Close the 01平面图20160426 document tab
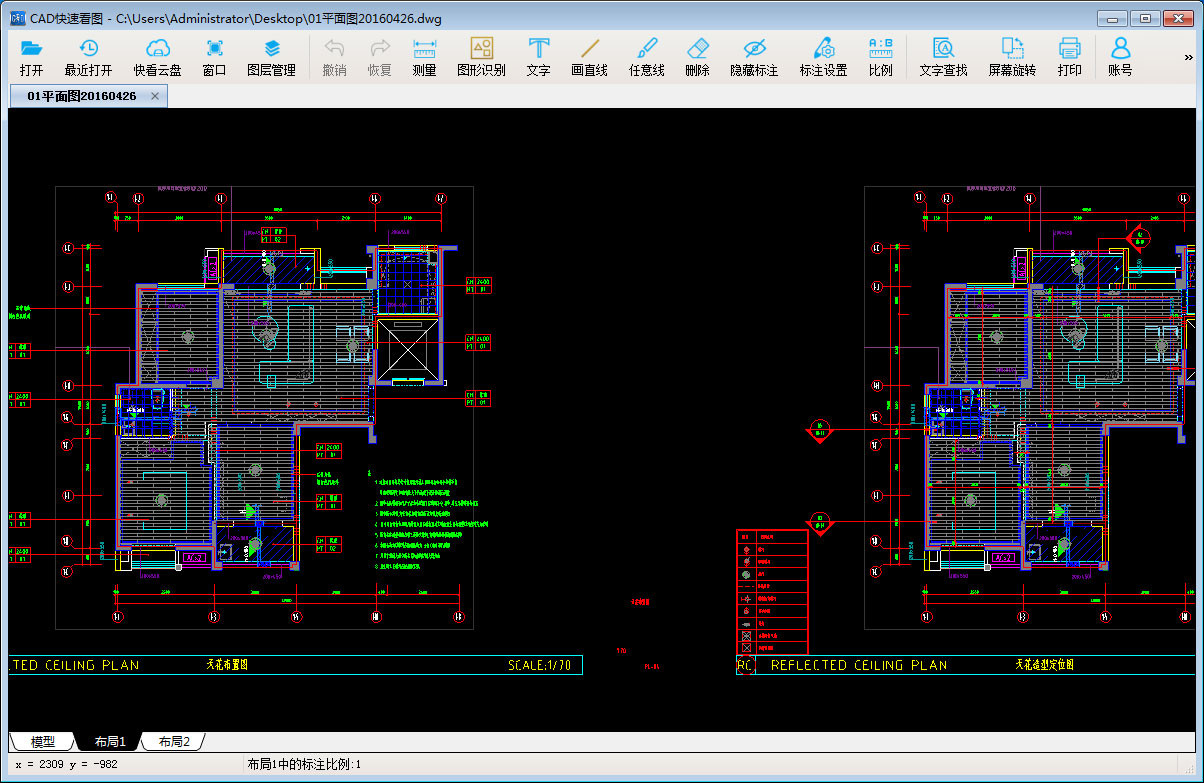 click(x=155, y=96)
